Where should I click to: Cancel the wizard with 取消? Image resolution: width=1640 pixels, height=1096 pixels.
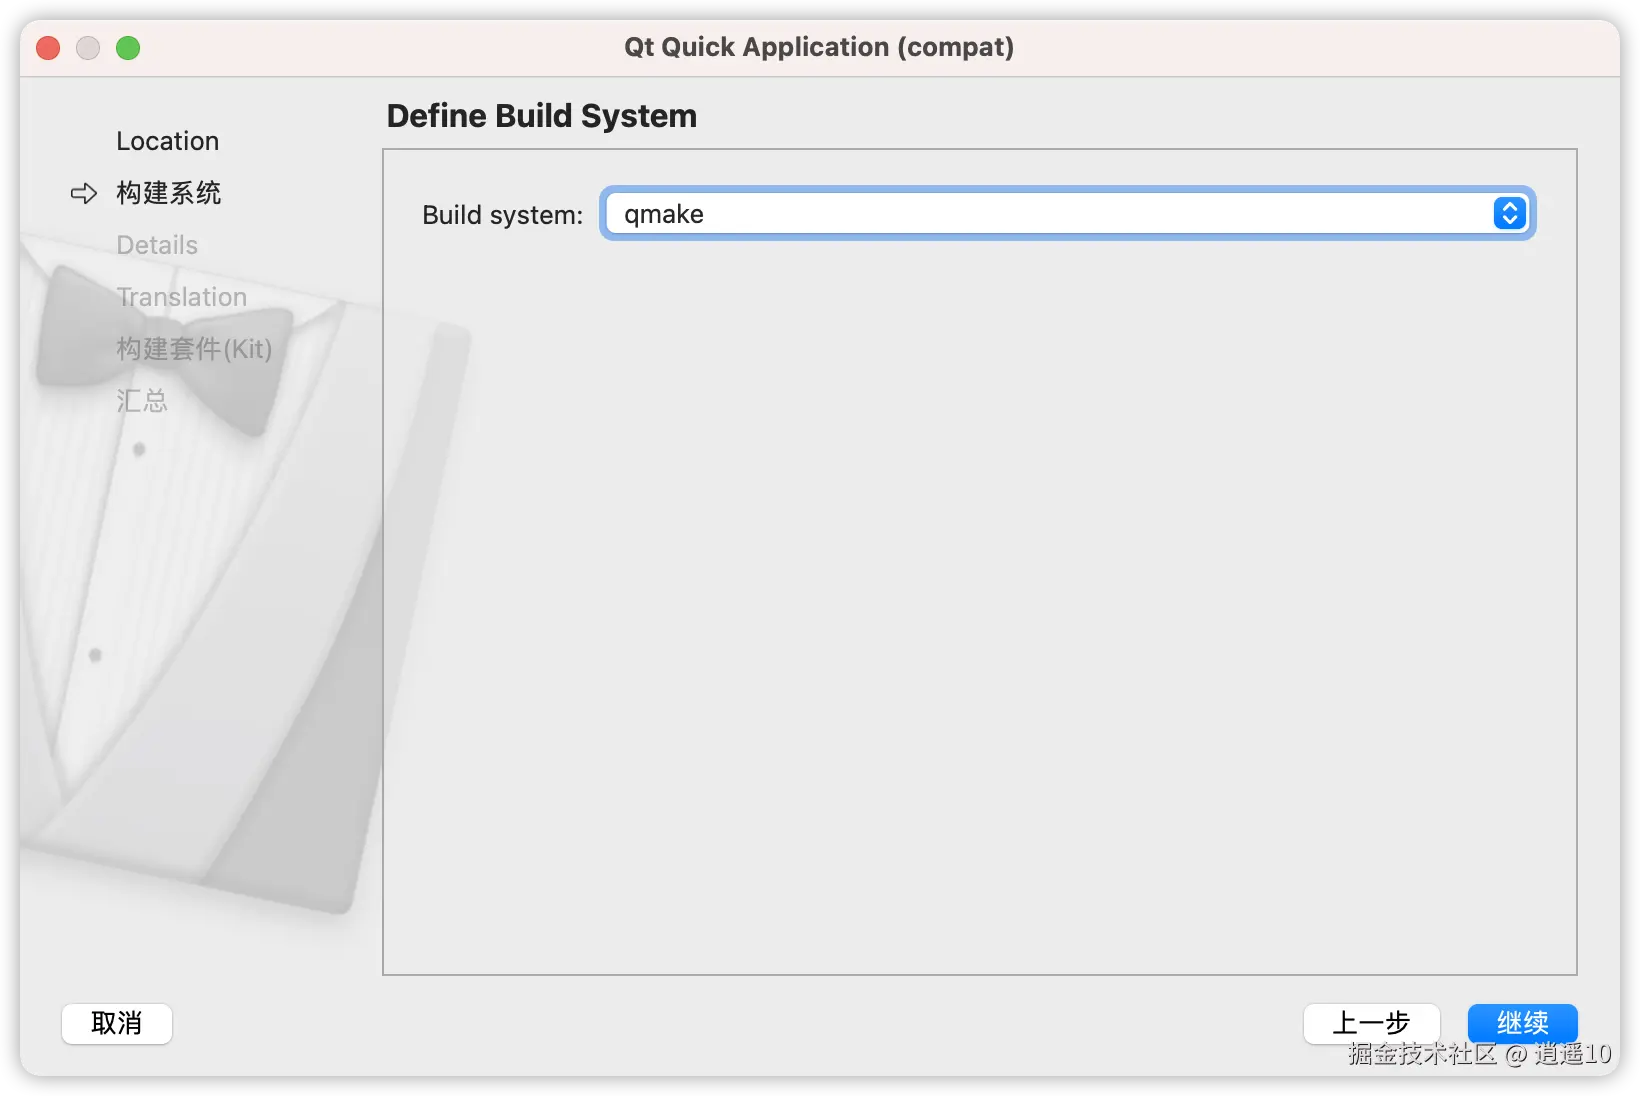pyautogui.click(x=117, y=1023)
